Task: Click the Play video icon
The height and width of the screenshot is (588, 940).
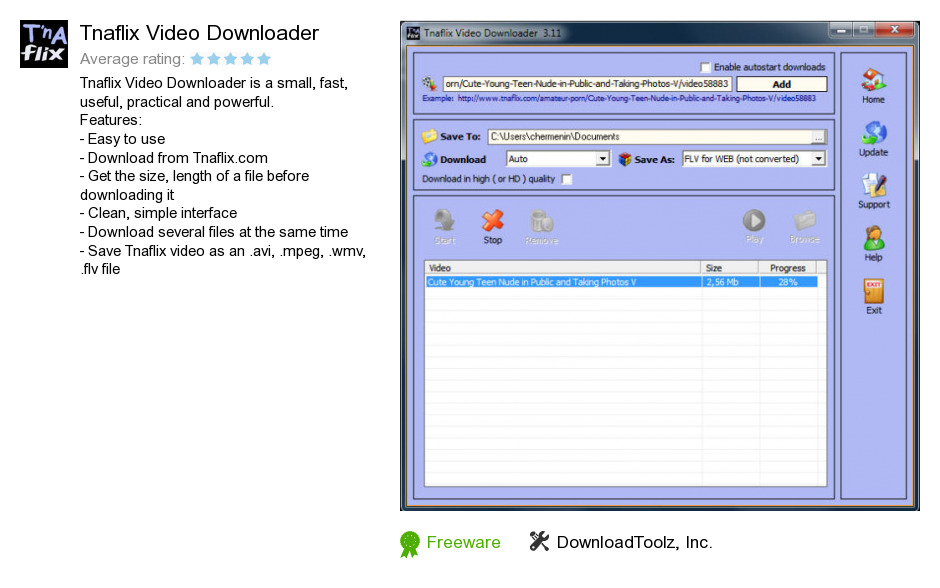Action: 754,220
